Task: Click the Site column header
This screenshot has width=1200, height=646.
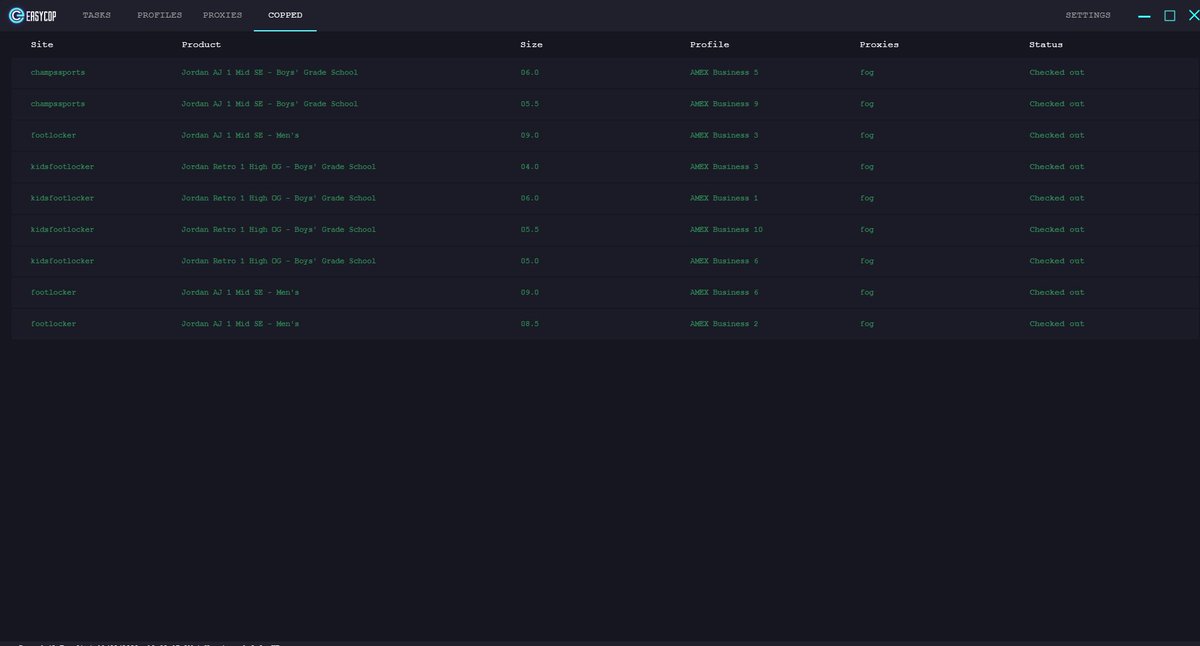Action: tap(42, 45)
